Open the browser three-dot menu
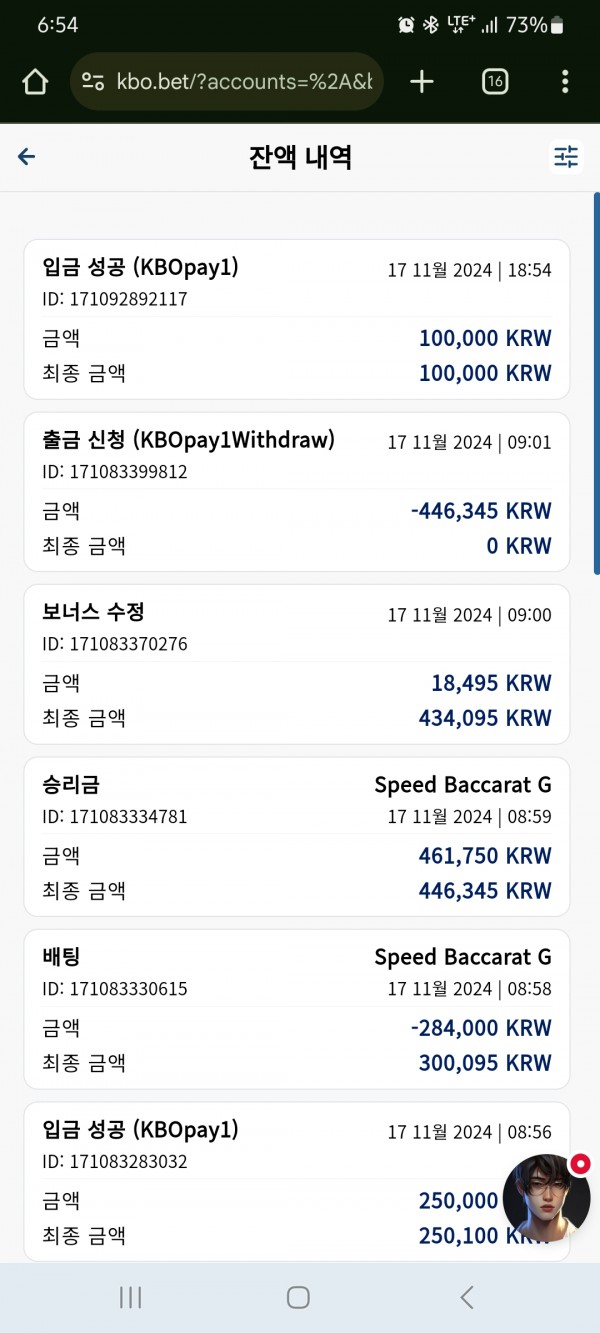The height and width of the screenshot is (1333, 600). (x=565, y=82)
